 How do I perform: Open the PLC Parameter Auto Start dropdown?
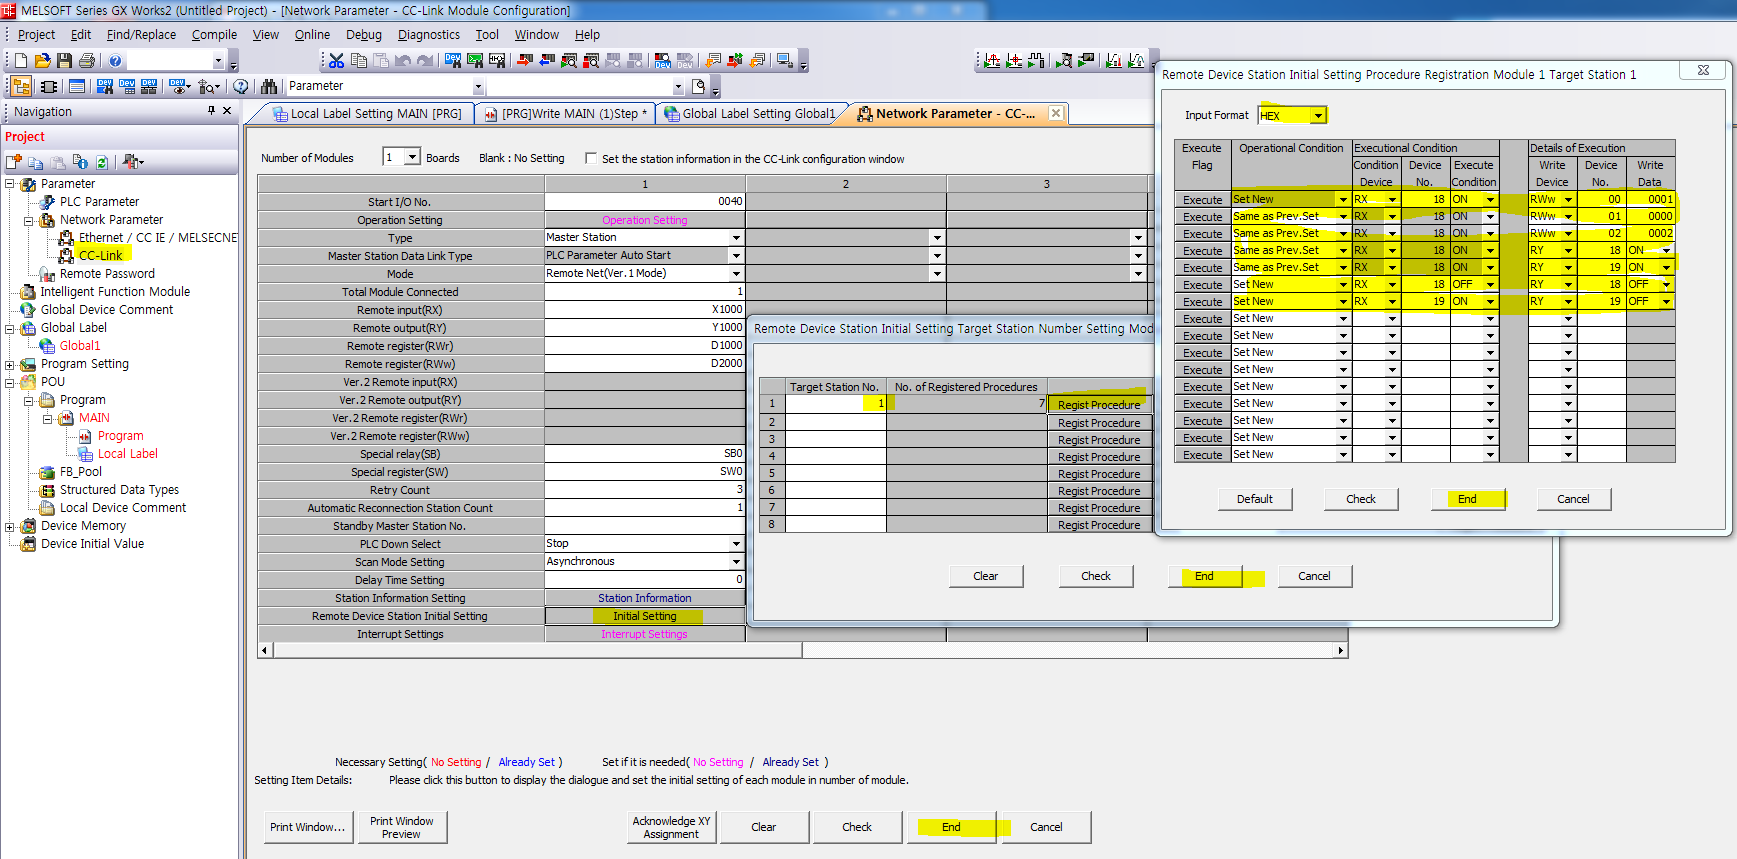tap(736, 256)
